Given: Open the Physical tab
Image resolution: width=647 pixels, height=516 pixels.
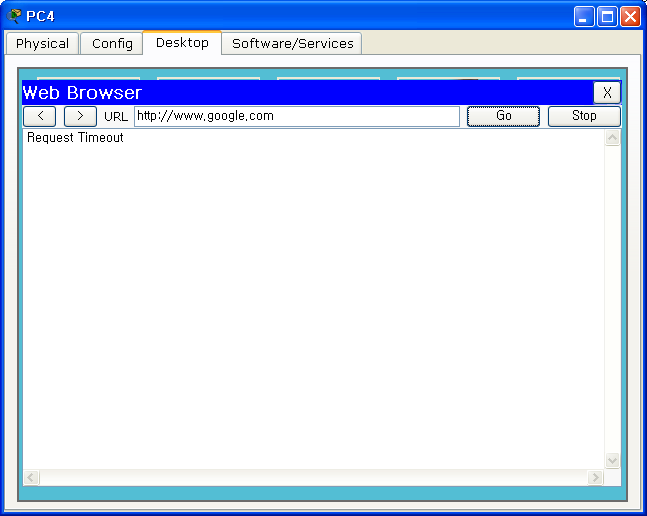Looking at the screenshot, I should point(42,43).
